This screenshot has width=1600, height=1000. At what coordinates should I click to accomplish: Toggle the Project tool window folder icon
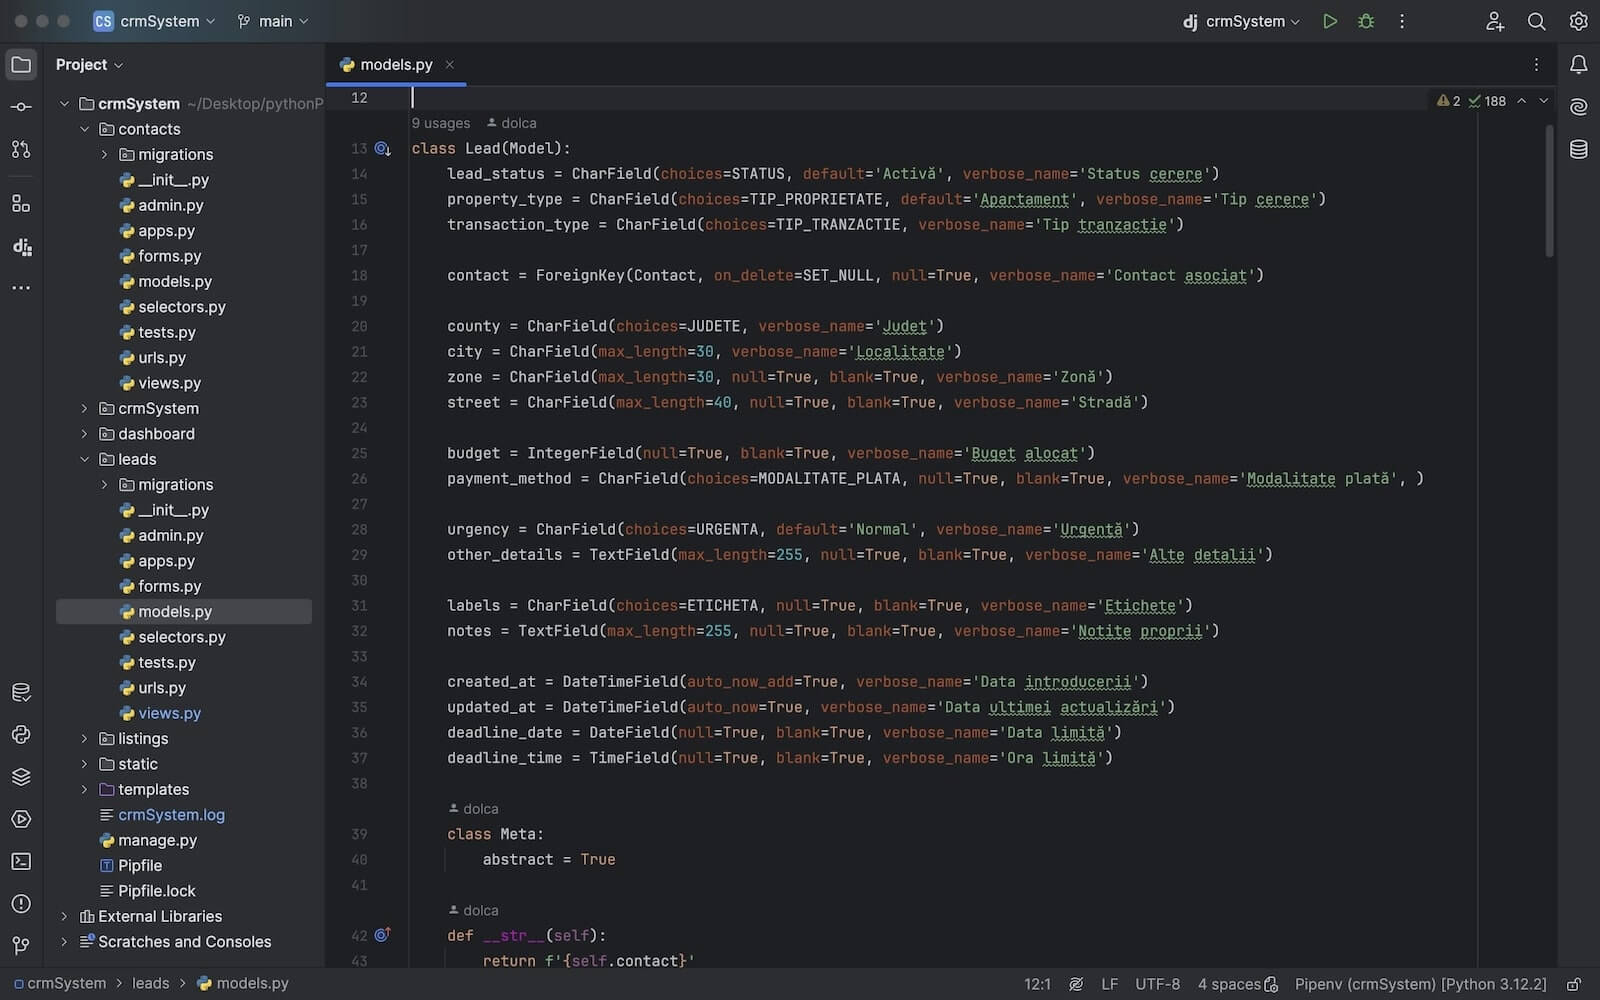click(21, 65)
